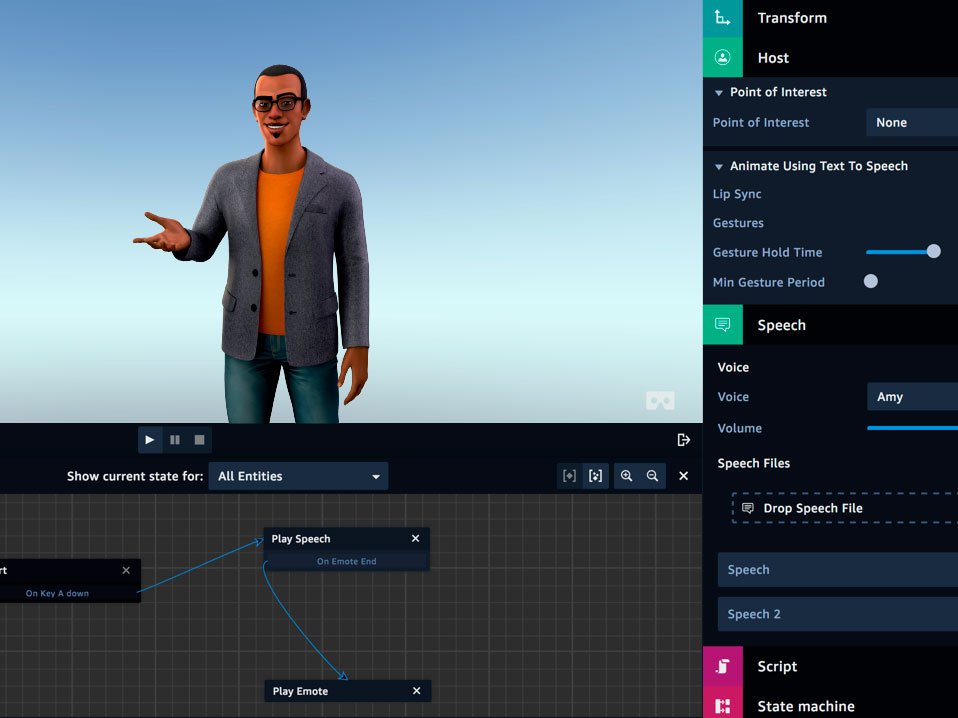The height and width of the screenshot is (718, 958).
Task: Zoom out of the state graph
Action: pos(652,476)
